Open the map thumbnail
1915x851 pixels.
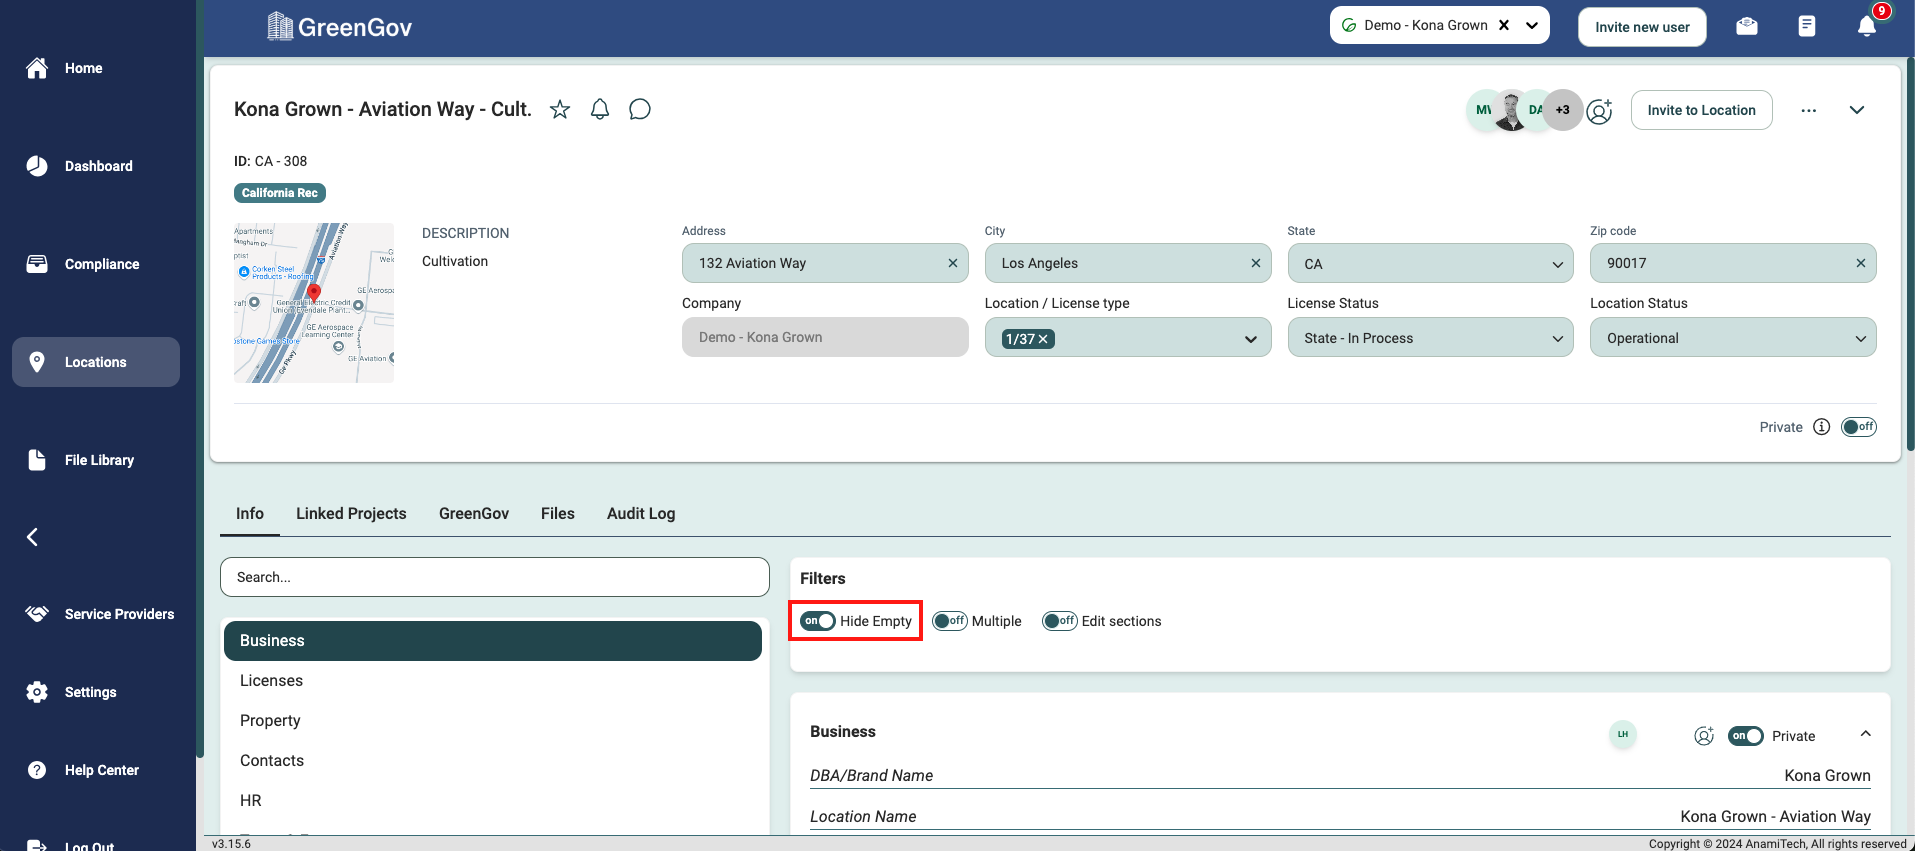[x=314, y=303]
